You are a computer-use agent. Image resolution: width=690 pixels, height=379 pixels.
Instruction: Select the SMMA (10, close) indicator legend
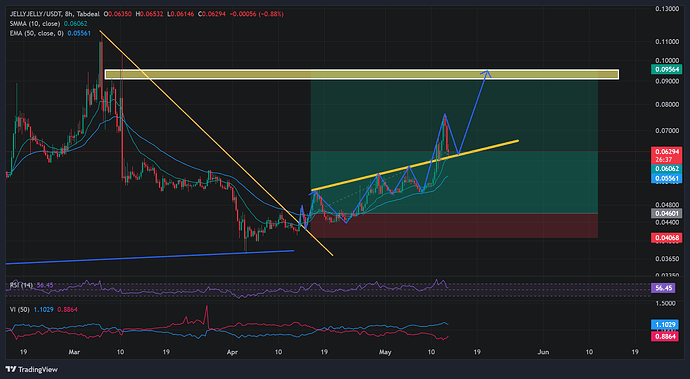[35, 24]
